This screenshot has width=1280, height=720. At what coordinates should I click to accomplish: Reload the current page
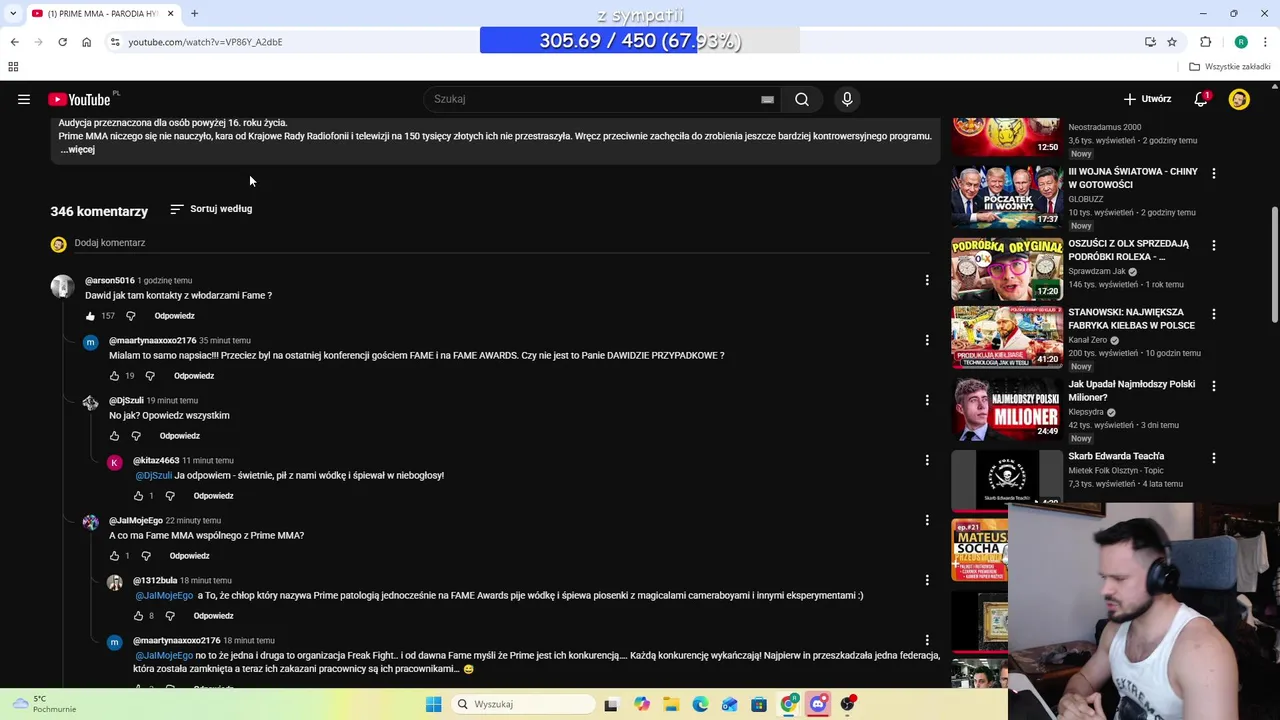point(62,42)
